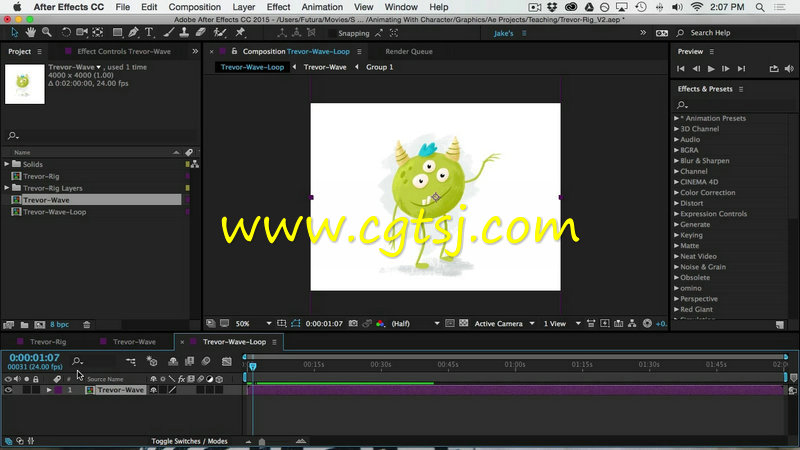Select the Puppet Pin tool
Screen dimensions: 800x450
coord(240,33)
